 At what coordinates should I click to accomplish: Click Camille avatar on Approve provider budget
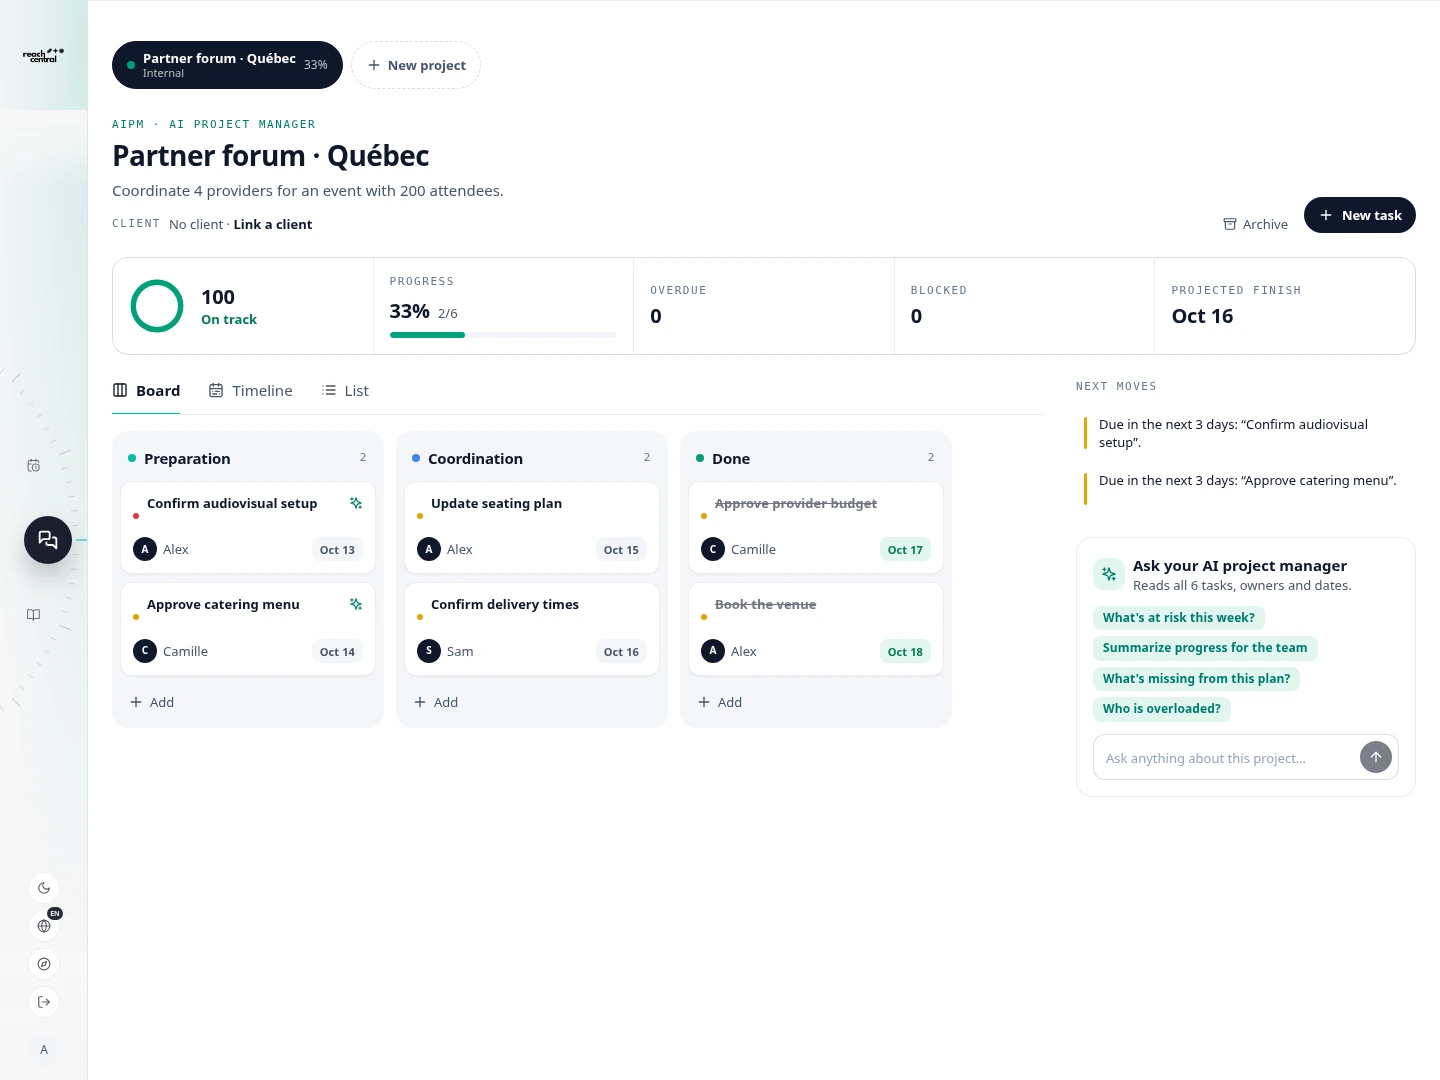click(x=713, y=549)
